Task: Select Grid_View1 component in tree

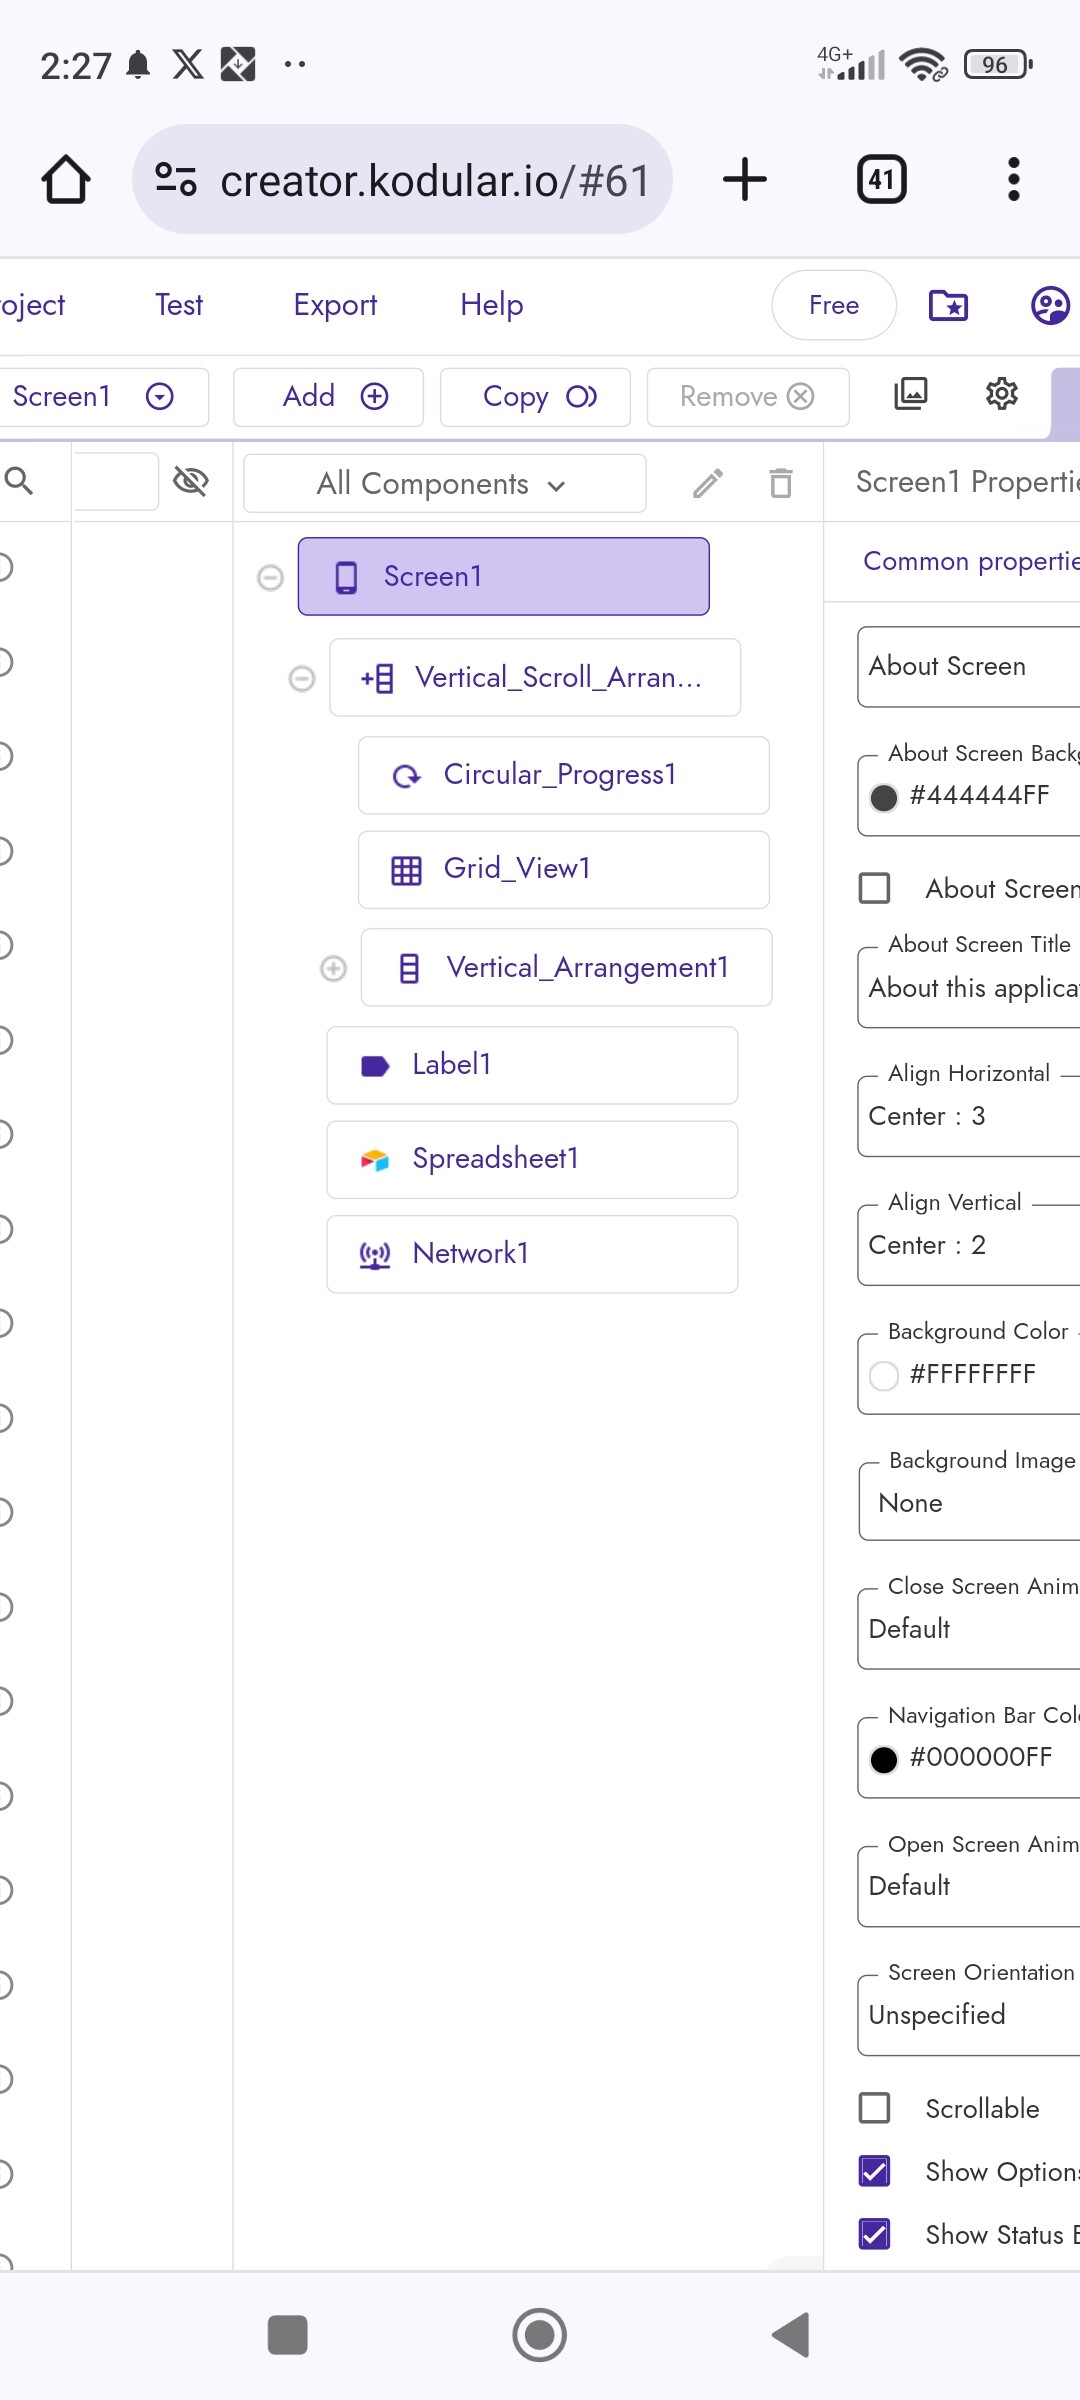Action: pos(564,870)
